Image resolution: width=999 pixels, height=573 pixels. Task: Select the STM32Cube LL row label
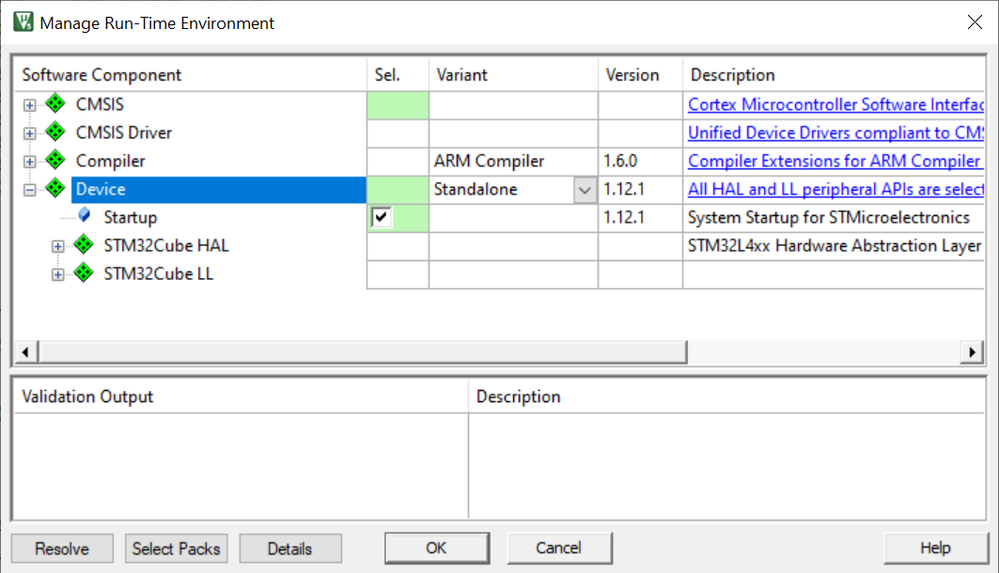tap(158, 274)
